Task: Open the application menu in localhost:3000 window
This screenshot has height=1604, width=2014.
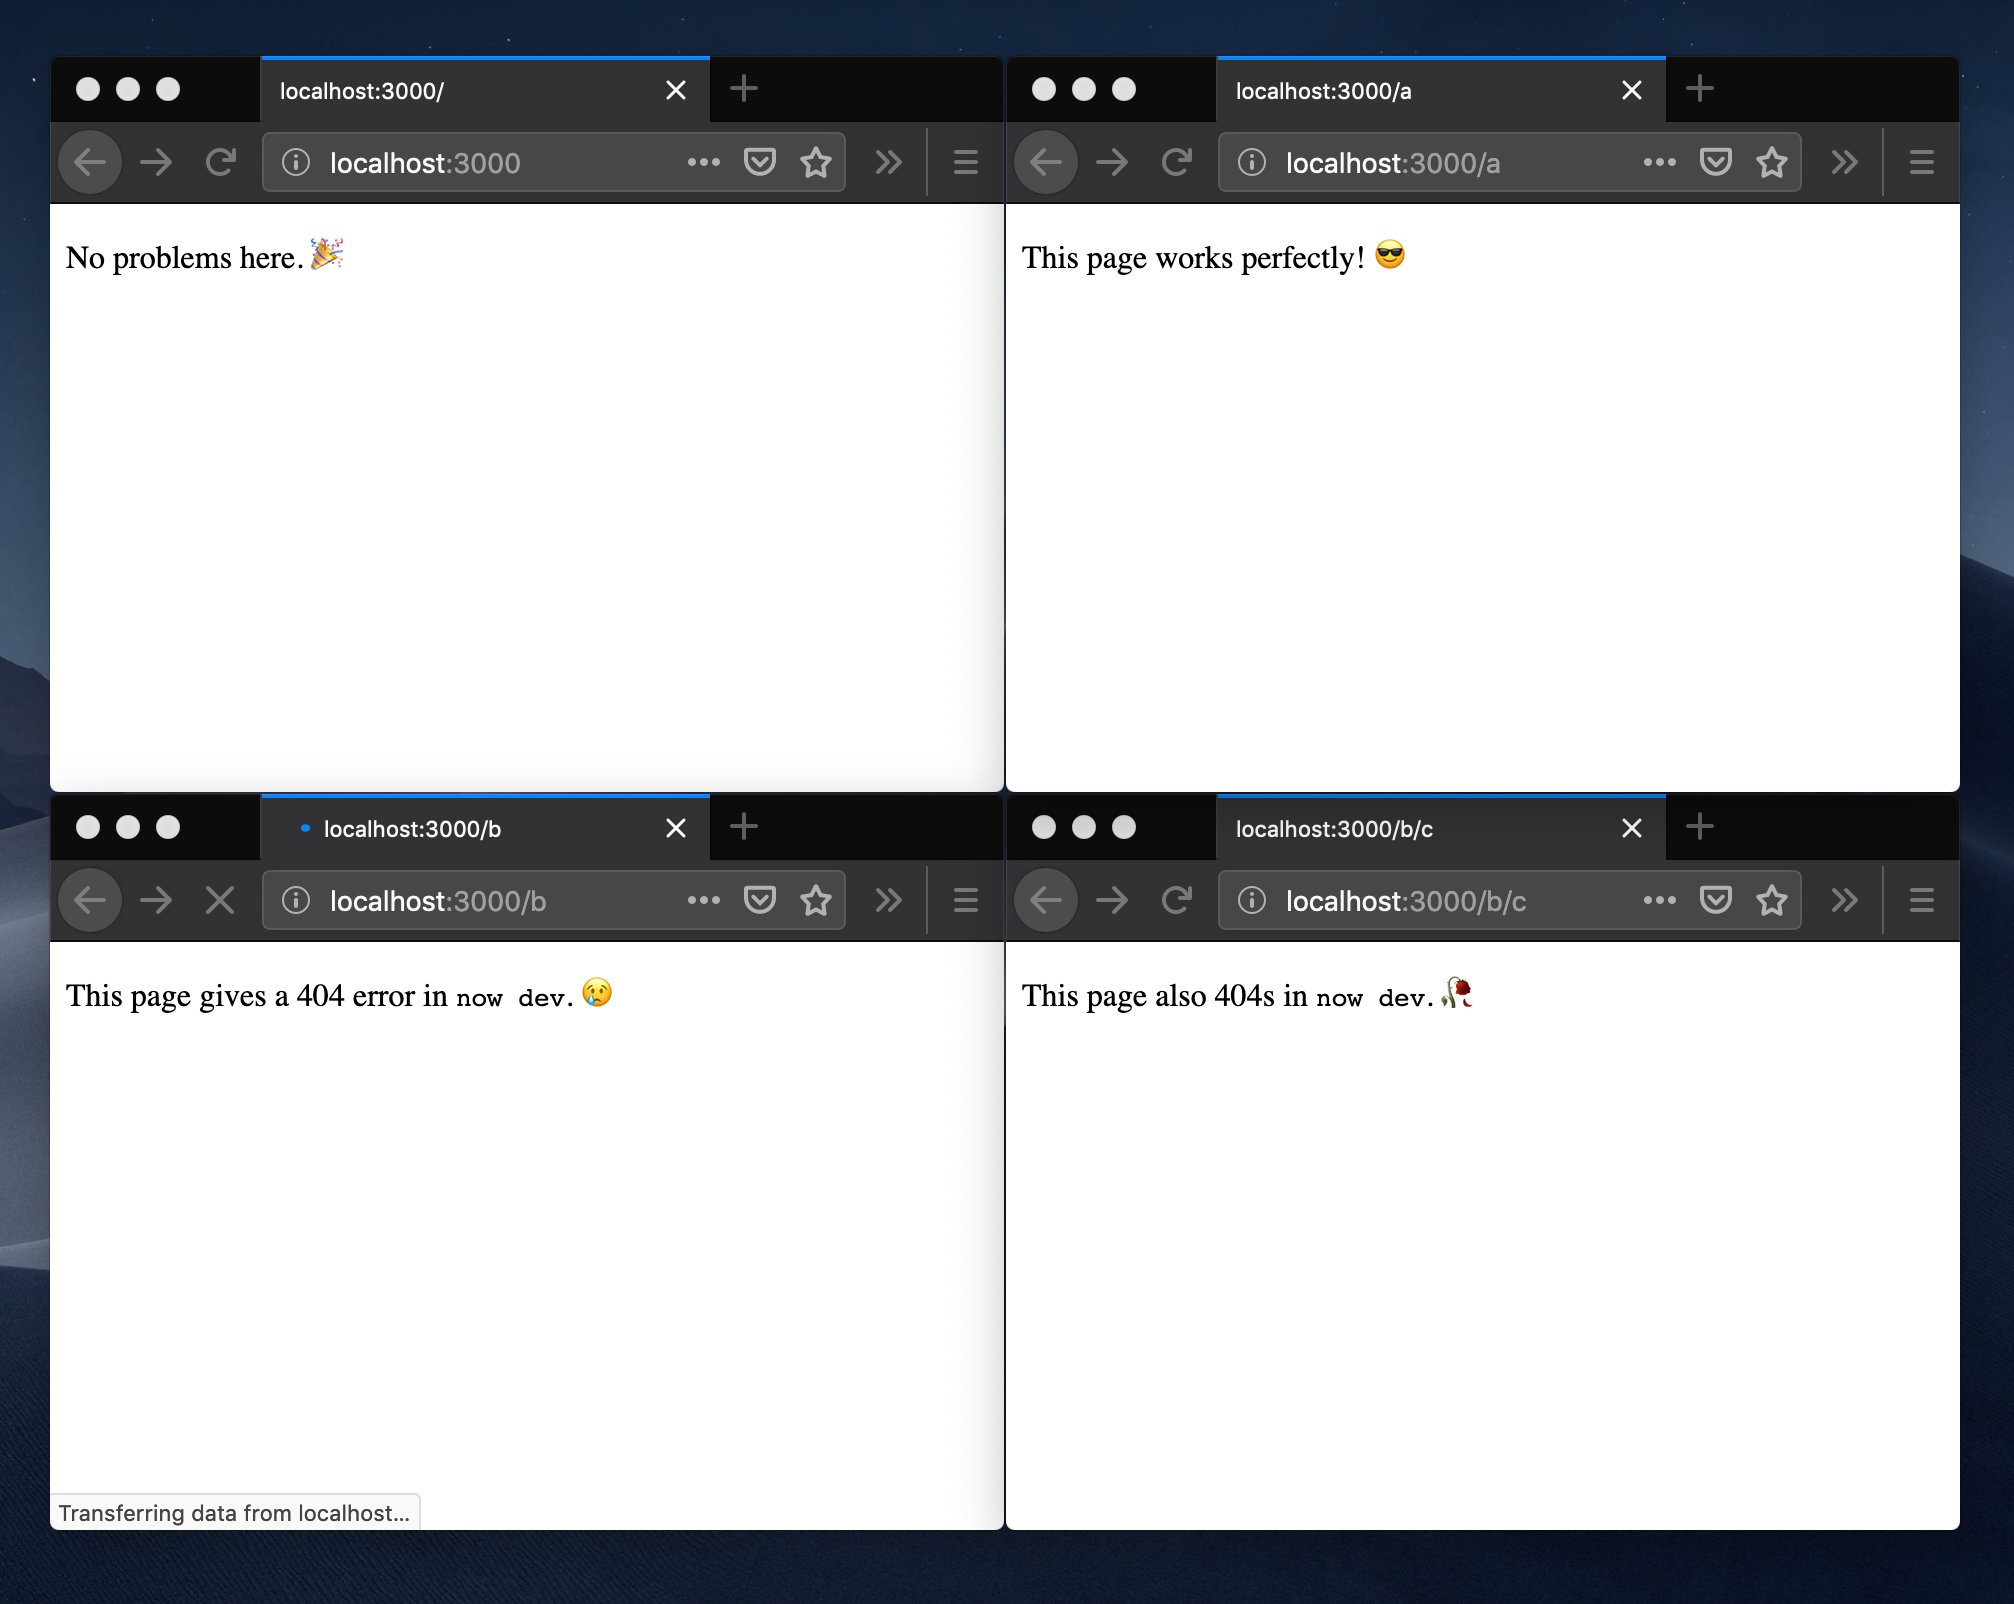Action: pyautogui.click(x=964, y=162)
